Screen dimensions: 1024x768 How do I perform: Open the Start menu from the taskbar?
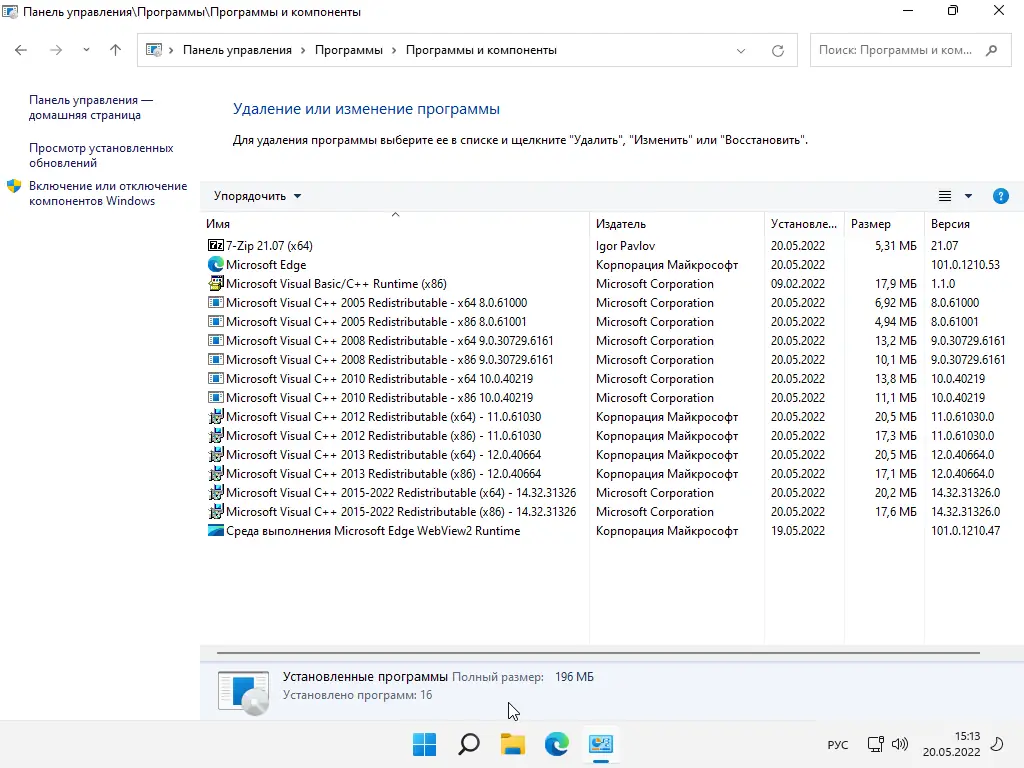click(424, 744)
